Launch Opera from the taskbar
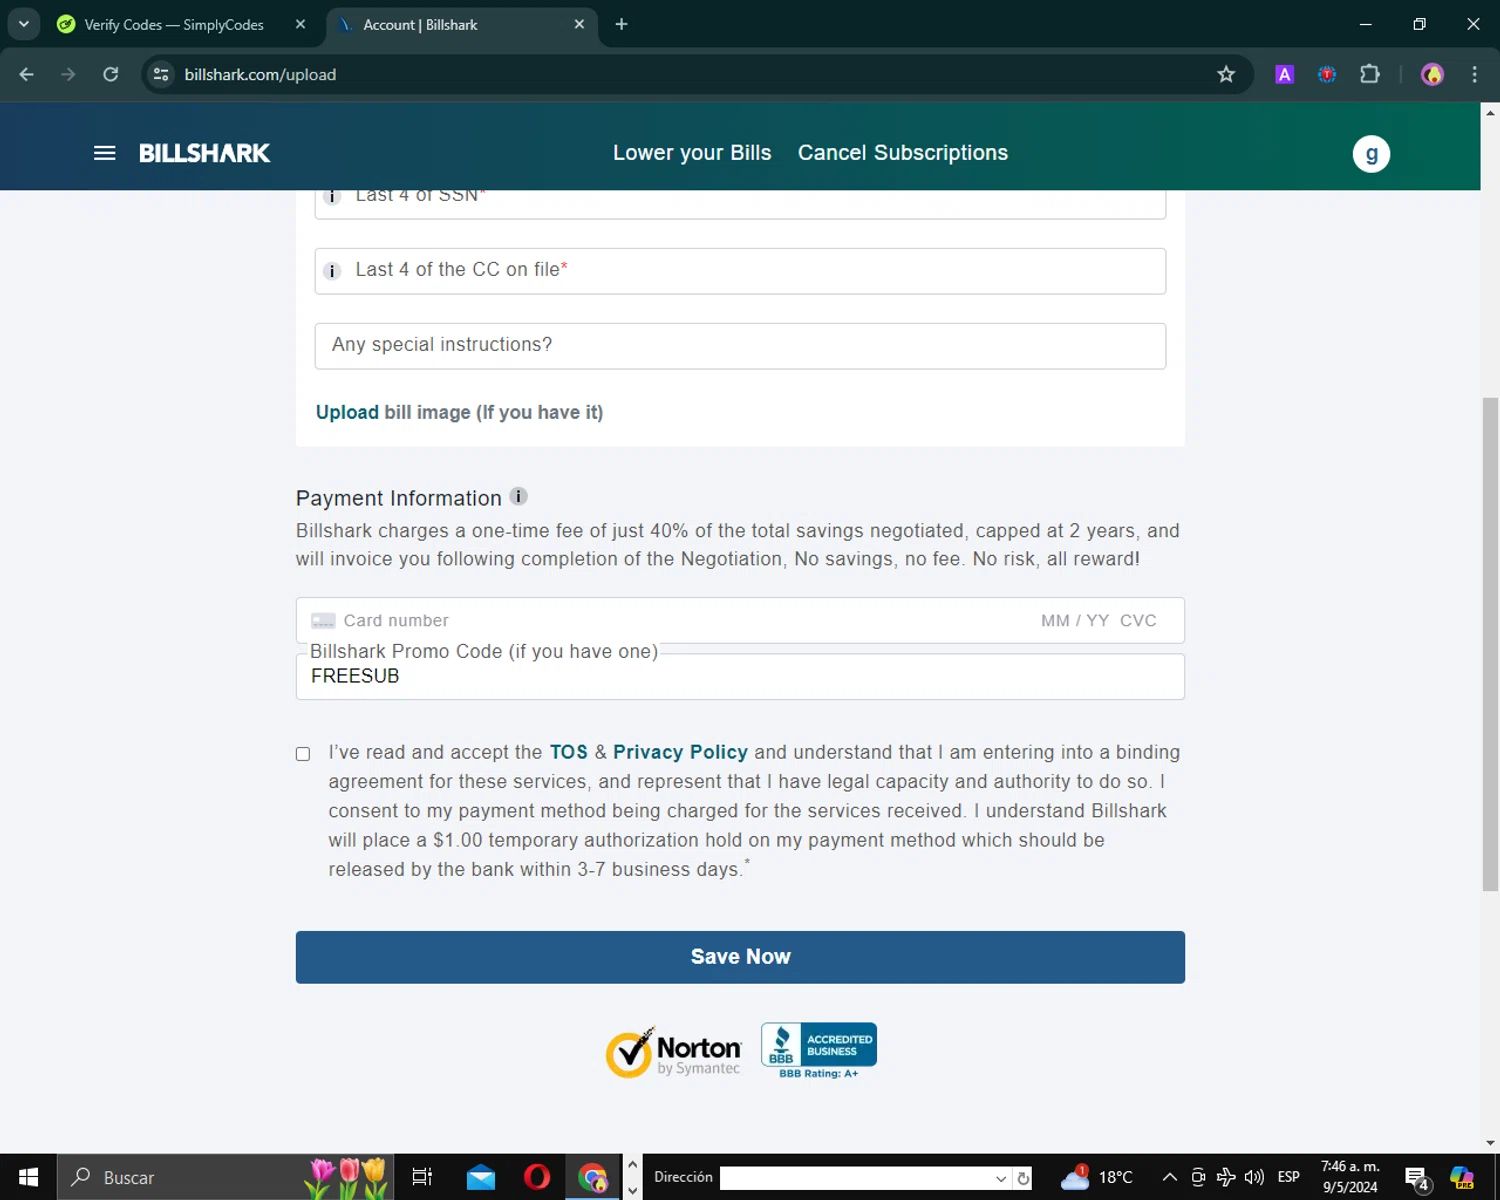 point(537,1177)
